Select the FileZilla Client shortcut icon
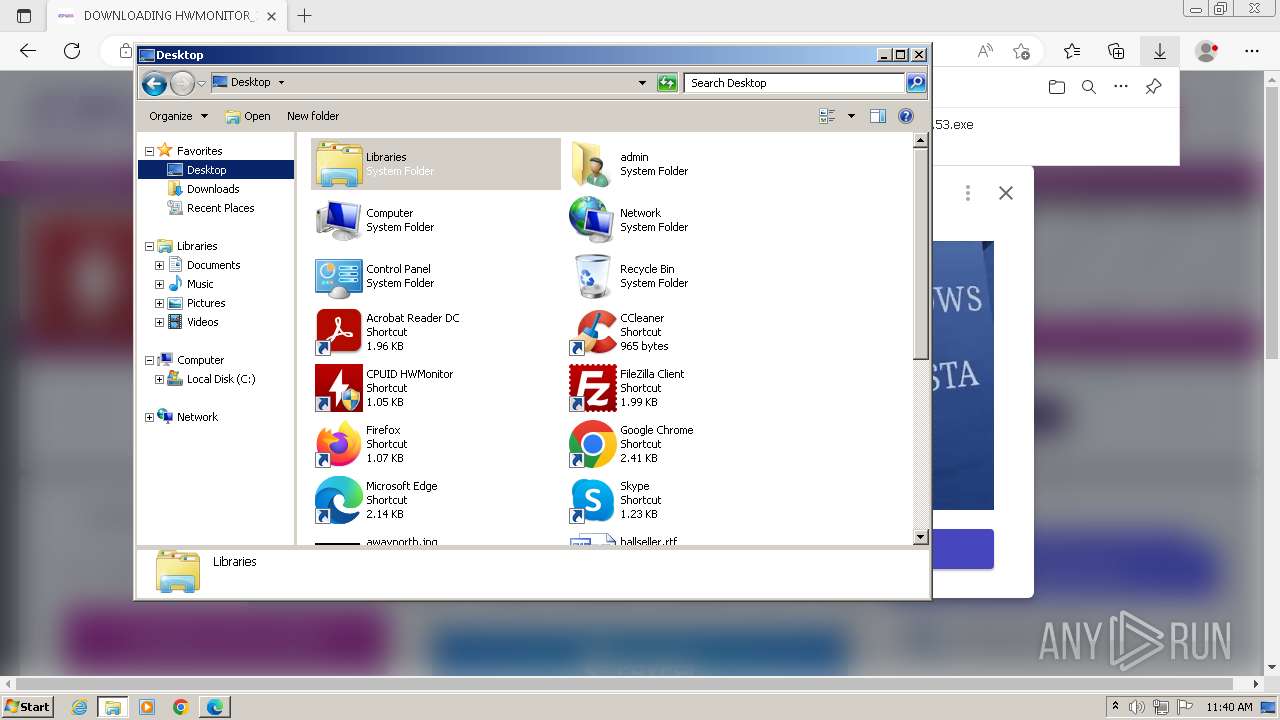This screenshot has width=1280, height=720. [592, 388]
